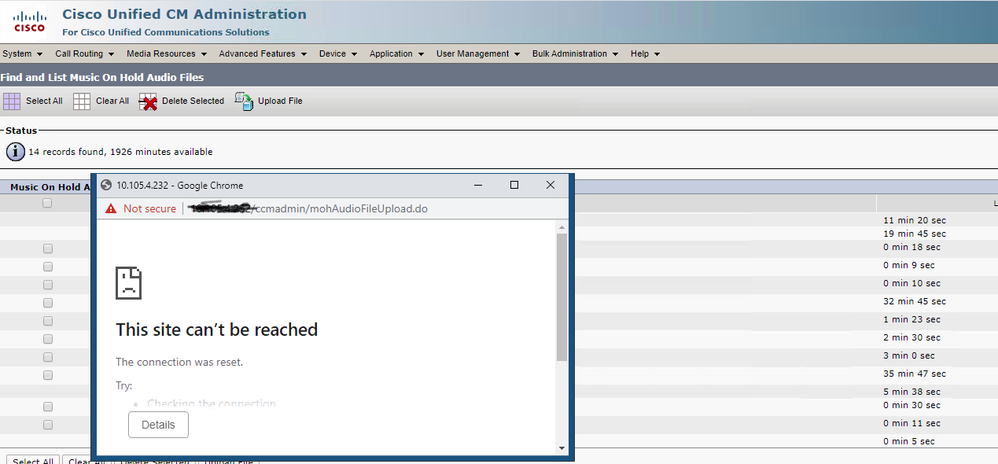The image size is (998, 464).
Task: Click the sad page error icon
Action: (x=128, y=283)
